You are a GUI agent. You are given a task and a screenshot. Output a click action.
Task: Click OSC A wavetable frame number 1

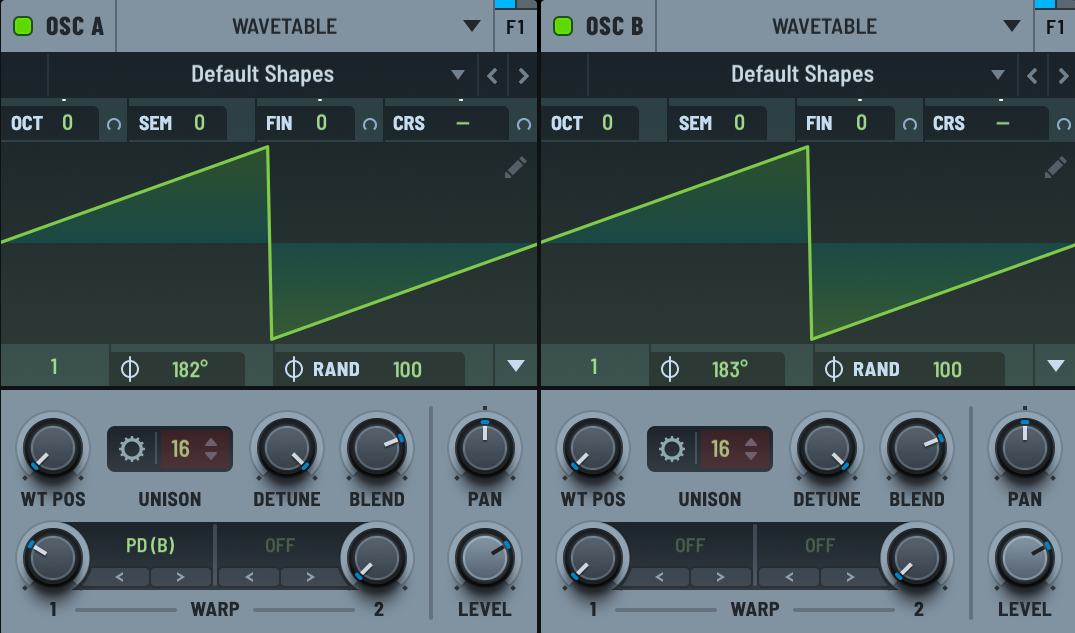tap(54, 367)
